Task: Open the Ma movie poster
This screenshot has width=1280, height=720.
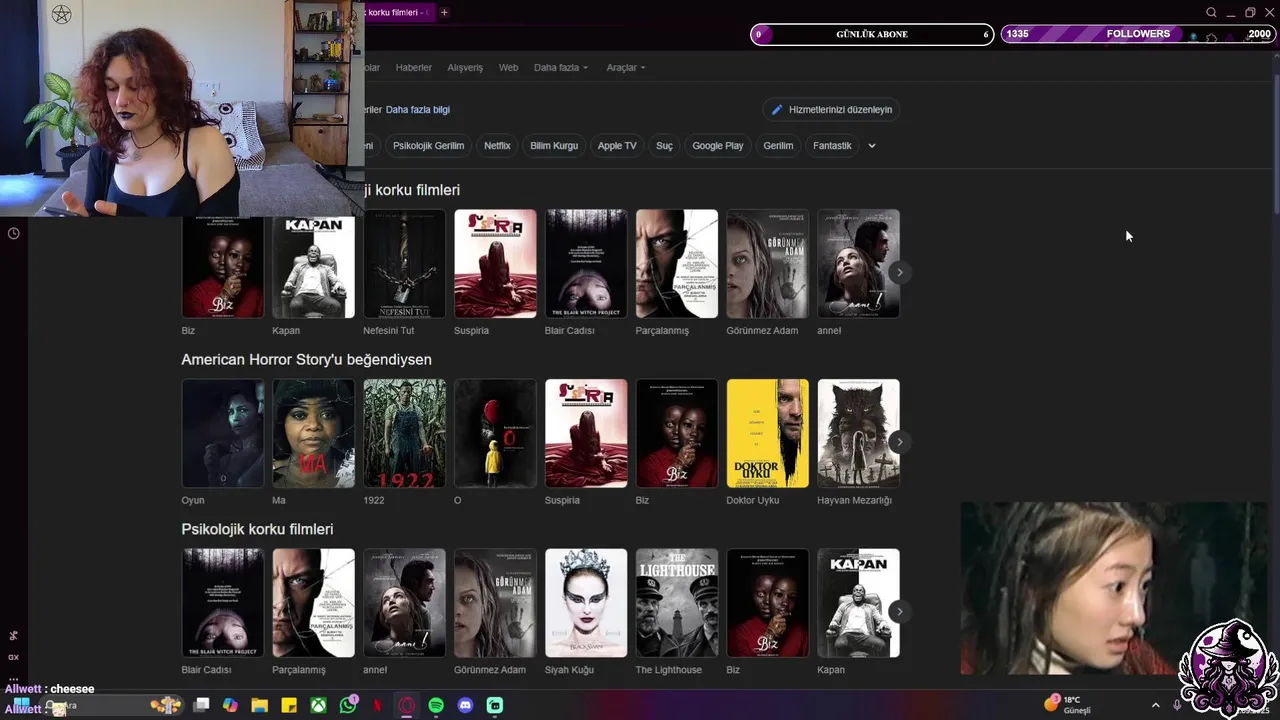Action: [x=313, y=433]
